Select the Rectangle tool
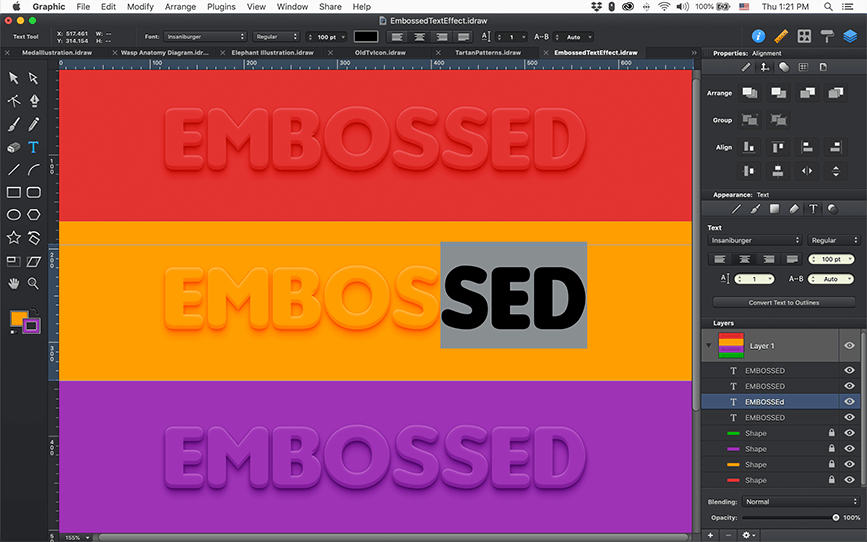Image resolution: width=867 pixels, height=542 pixels. (14, 192)
